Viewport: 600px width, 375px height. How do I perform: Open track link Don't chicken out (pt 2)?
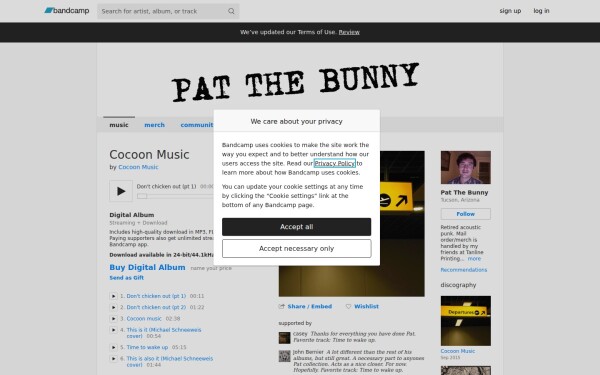coord(156,307)
